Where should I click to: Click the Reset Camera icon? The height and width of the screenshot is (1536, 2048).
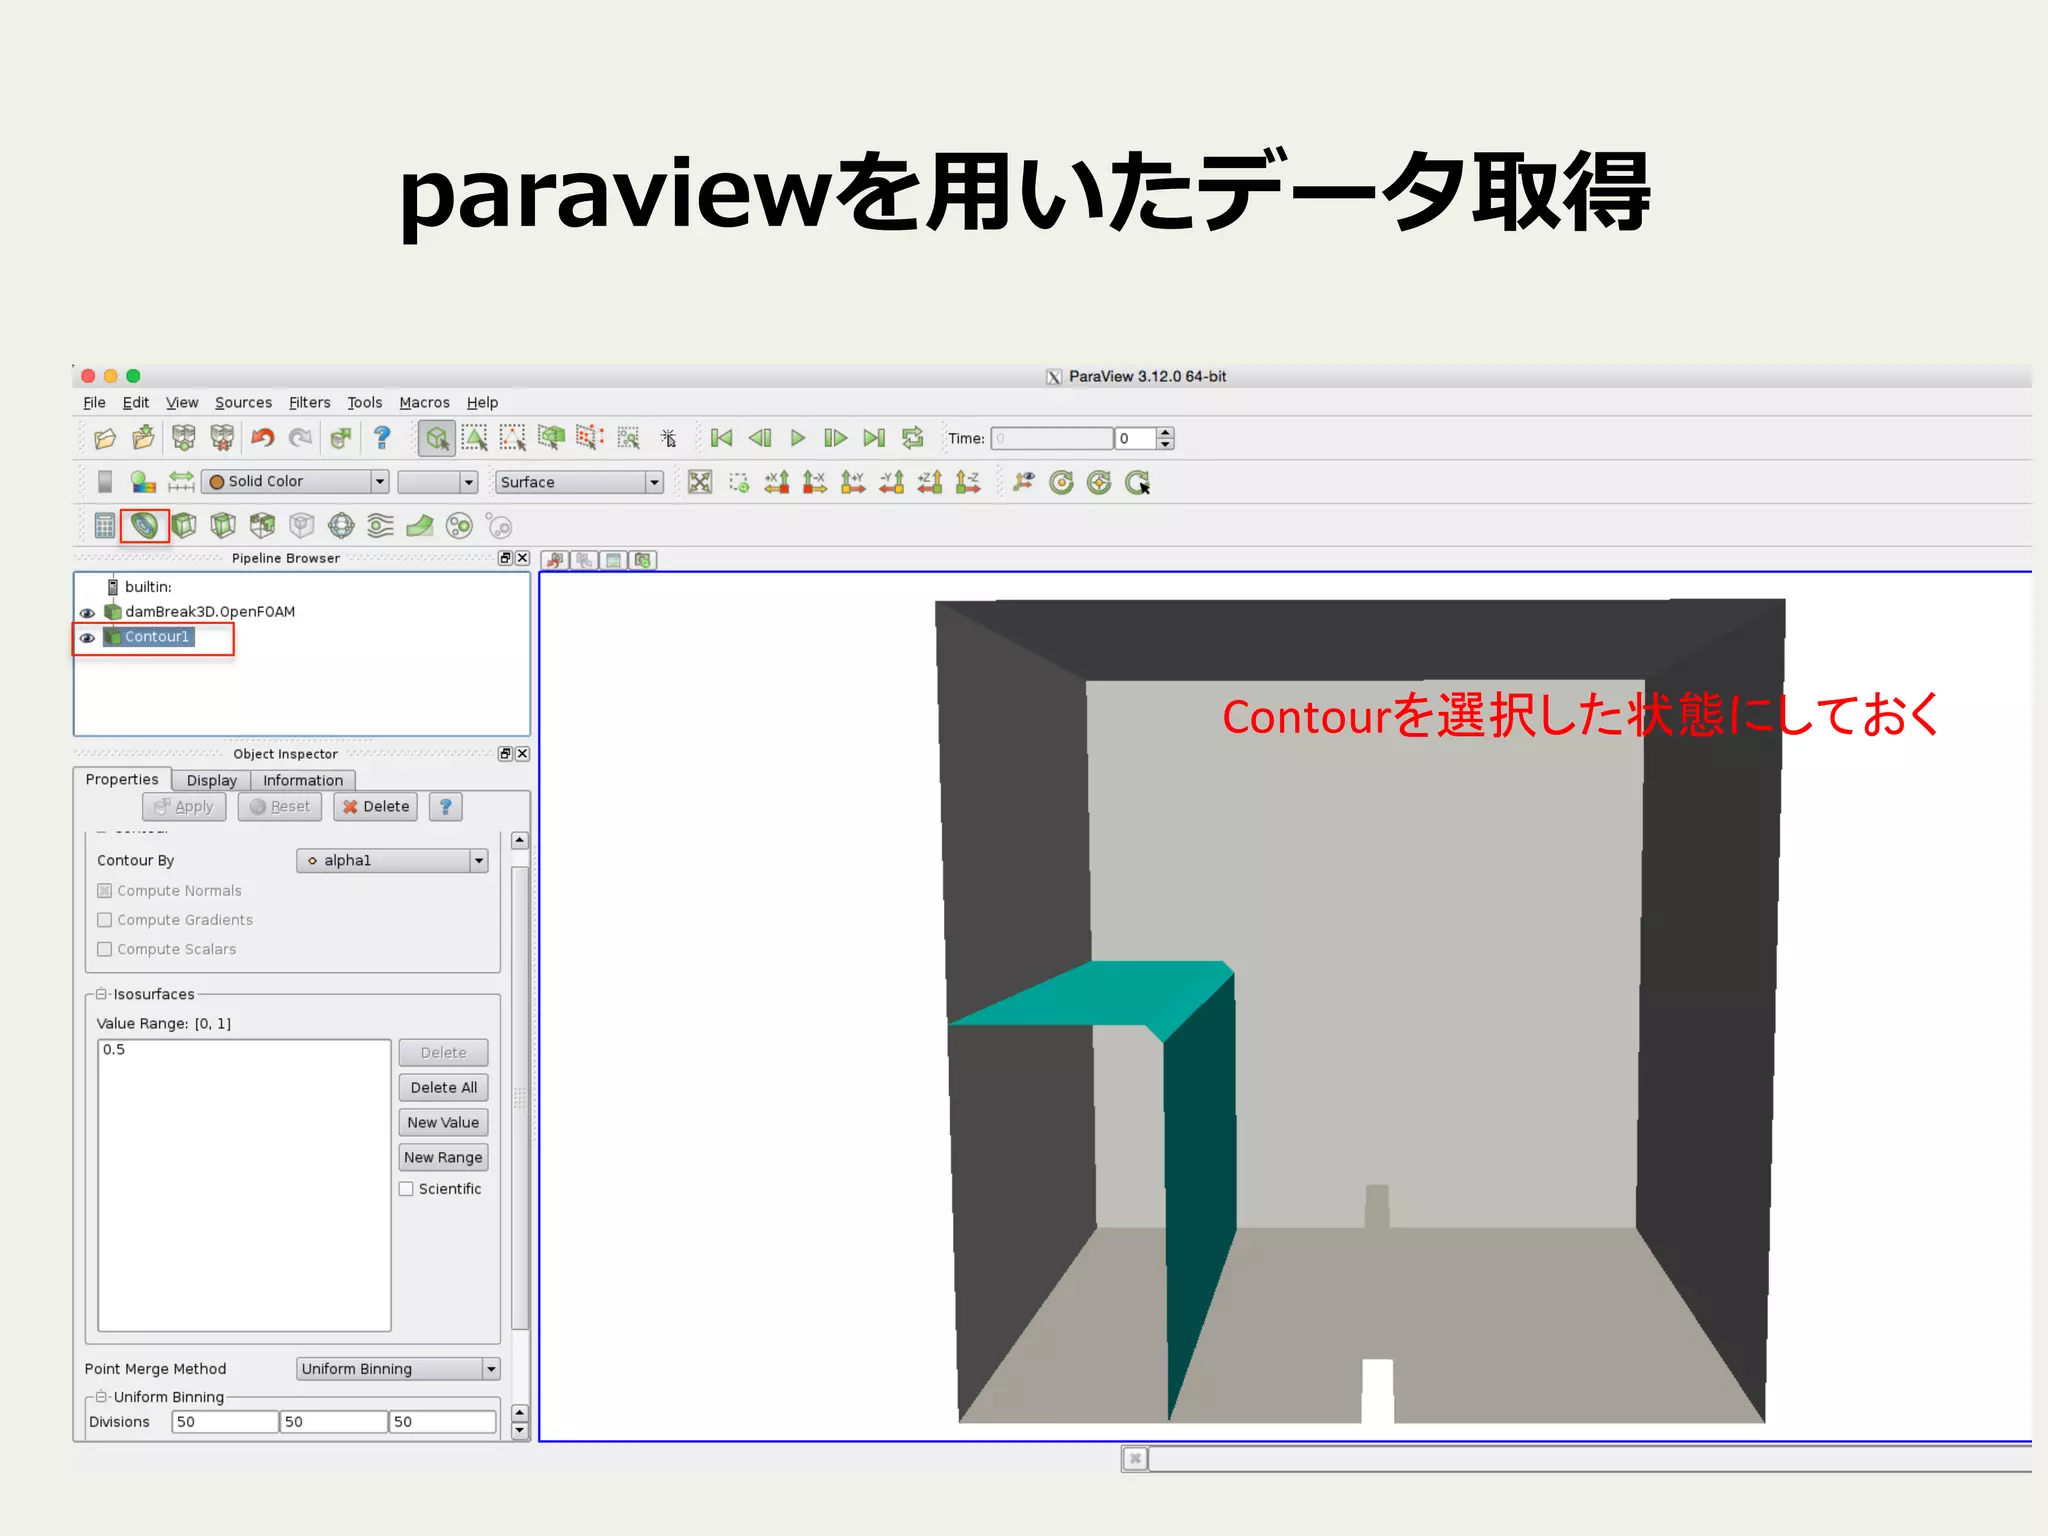coord(700,482)
